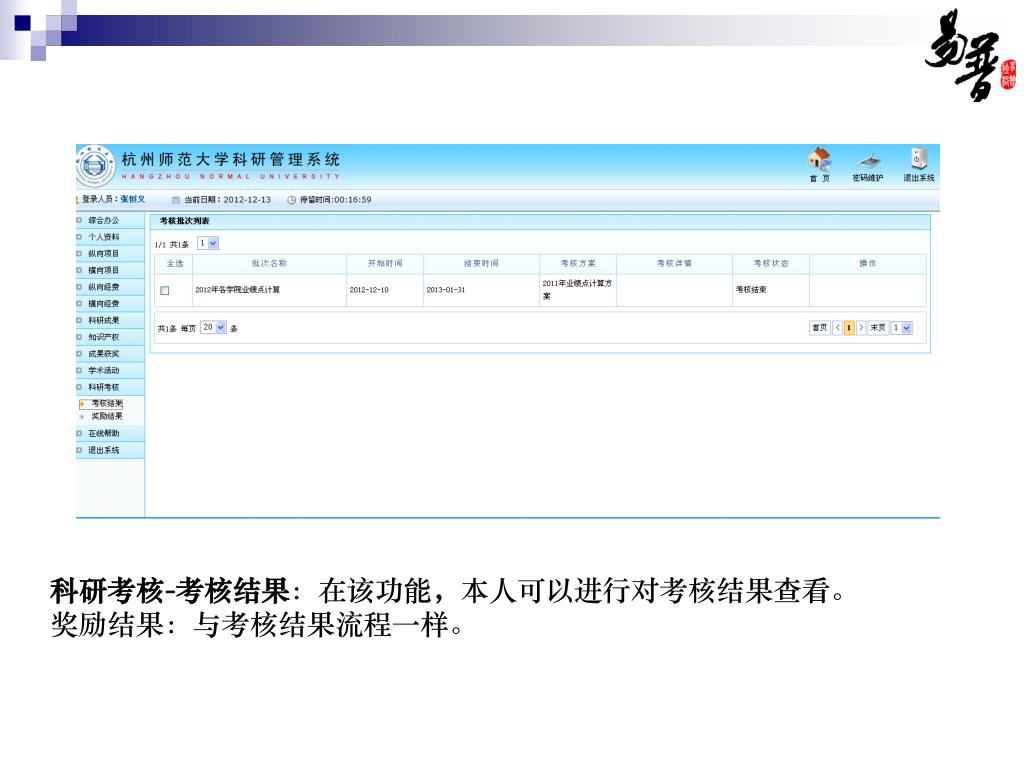The image size is (1024, 768).
Task: Click the previous page arrow button
Action: tap(838, 328)
